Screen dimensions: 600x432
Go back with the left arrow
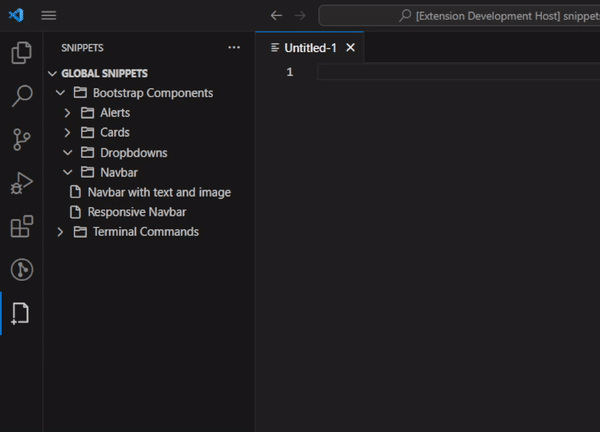pos(276,16)
